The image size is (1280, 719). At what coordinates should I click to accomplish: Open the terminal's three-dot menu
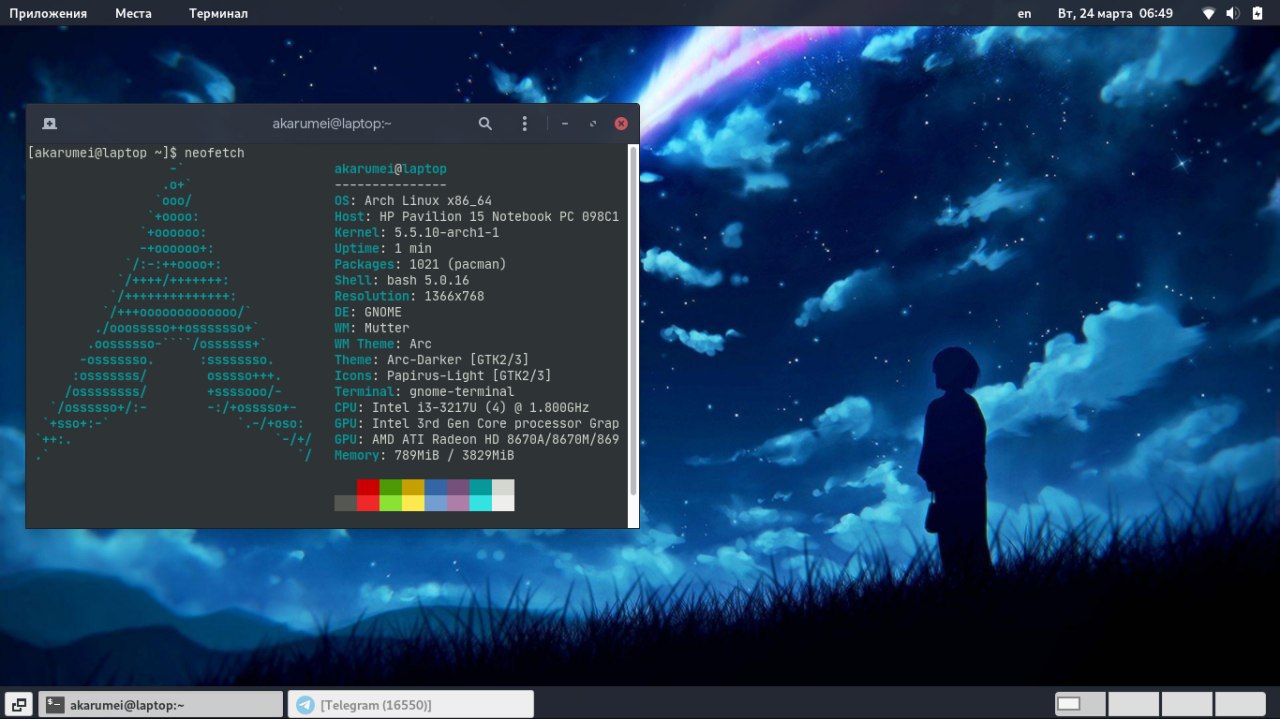tap(524, 124)
